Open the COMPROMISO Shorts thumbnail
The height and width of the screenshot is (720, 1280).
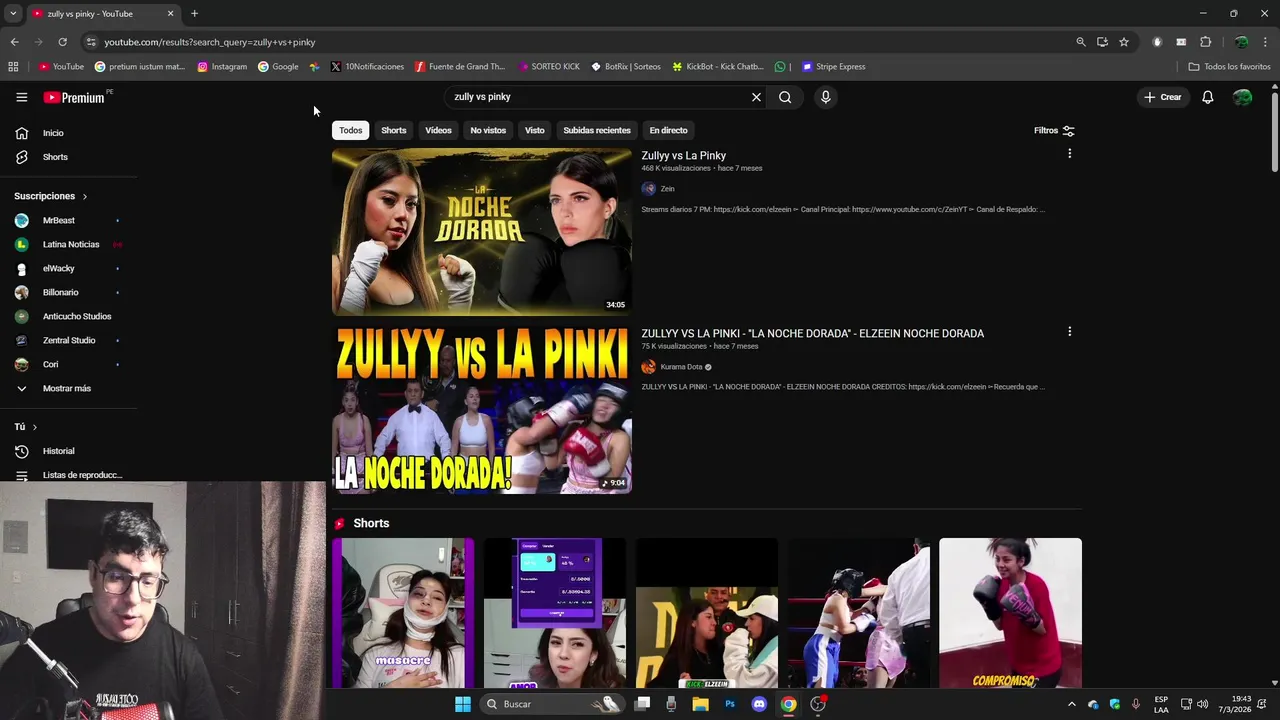(1010, 613)
